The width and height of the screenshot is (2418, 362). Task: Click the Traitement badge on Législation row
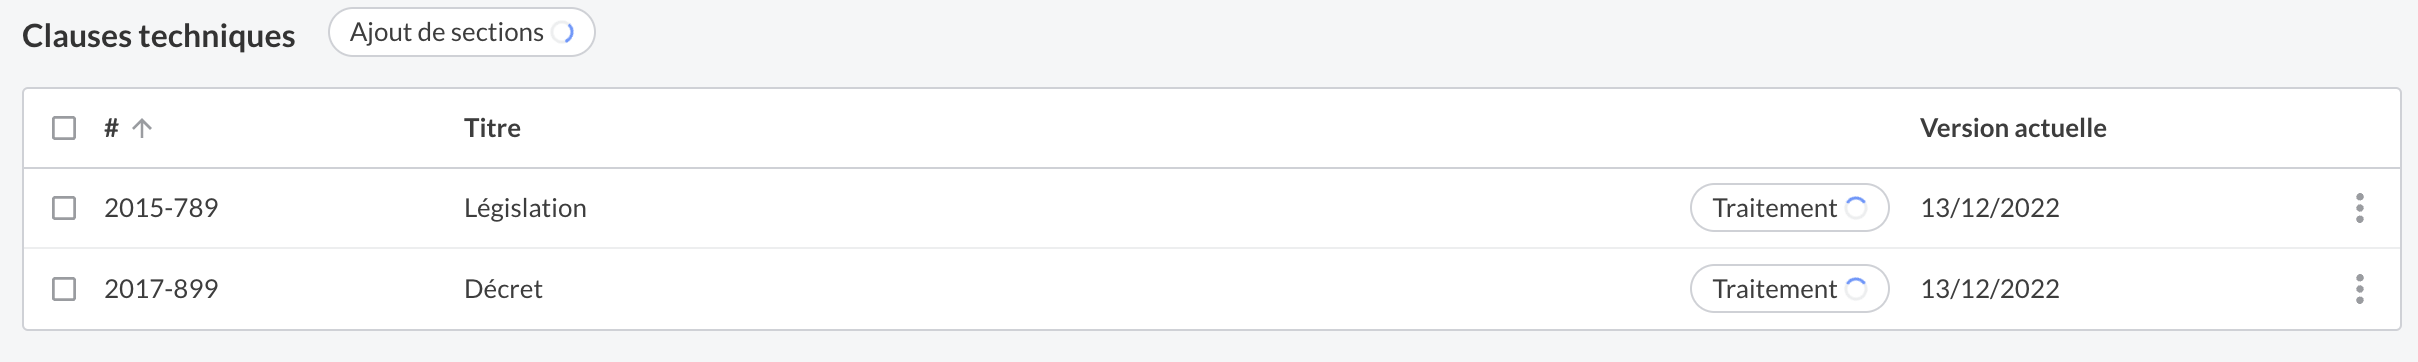tap(1789, 208)
